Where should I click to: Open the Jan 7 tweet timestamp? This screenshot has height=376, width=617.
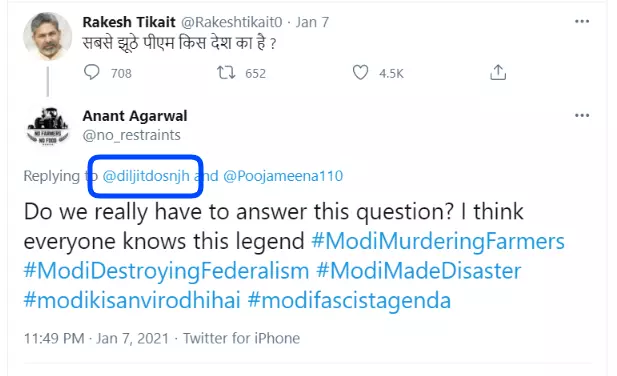312,22
